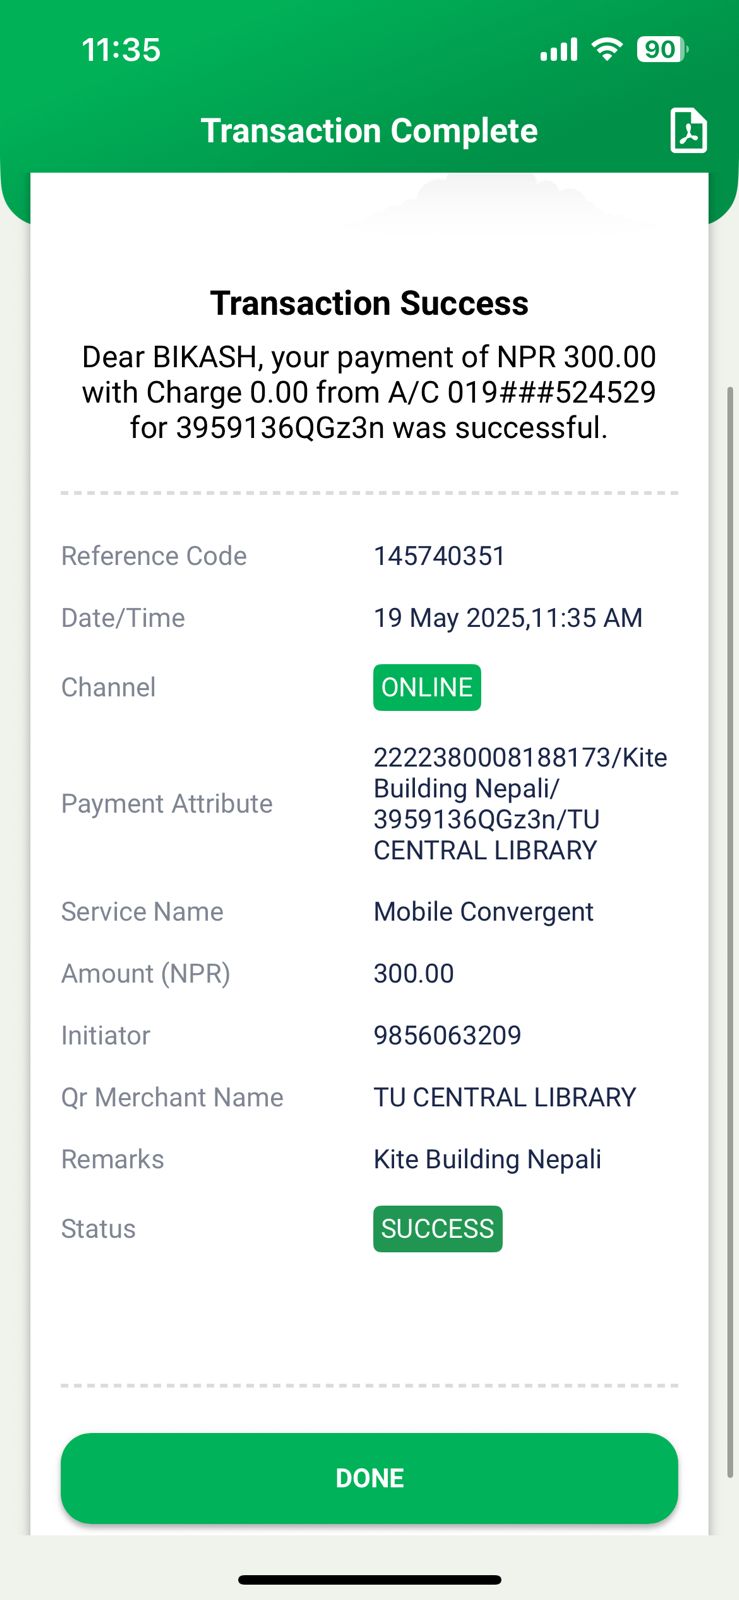Tap the Mobile Convergent service name
739x1600 pixels.
[483, 912]
